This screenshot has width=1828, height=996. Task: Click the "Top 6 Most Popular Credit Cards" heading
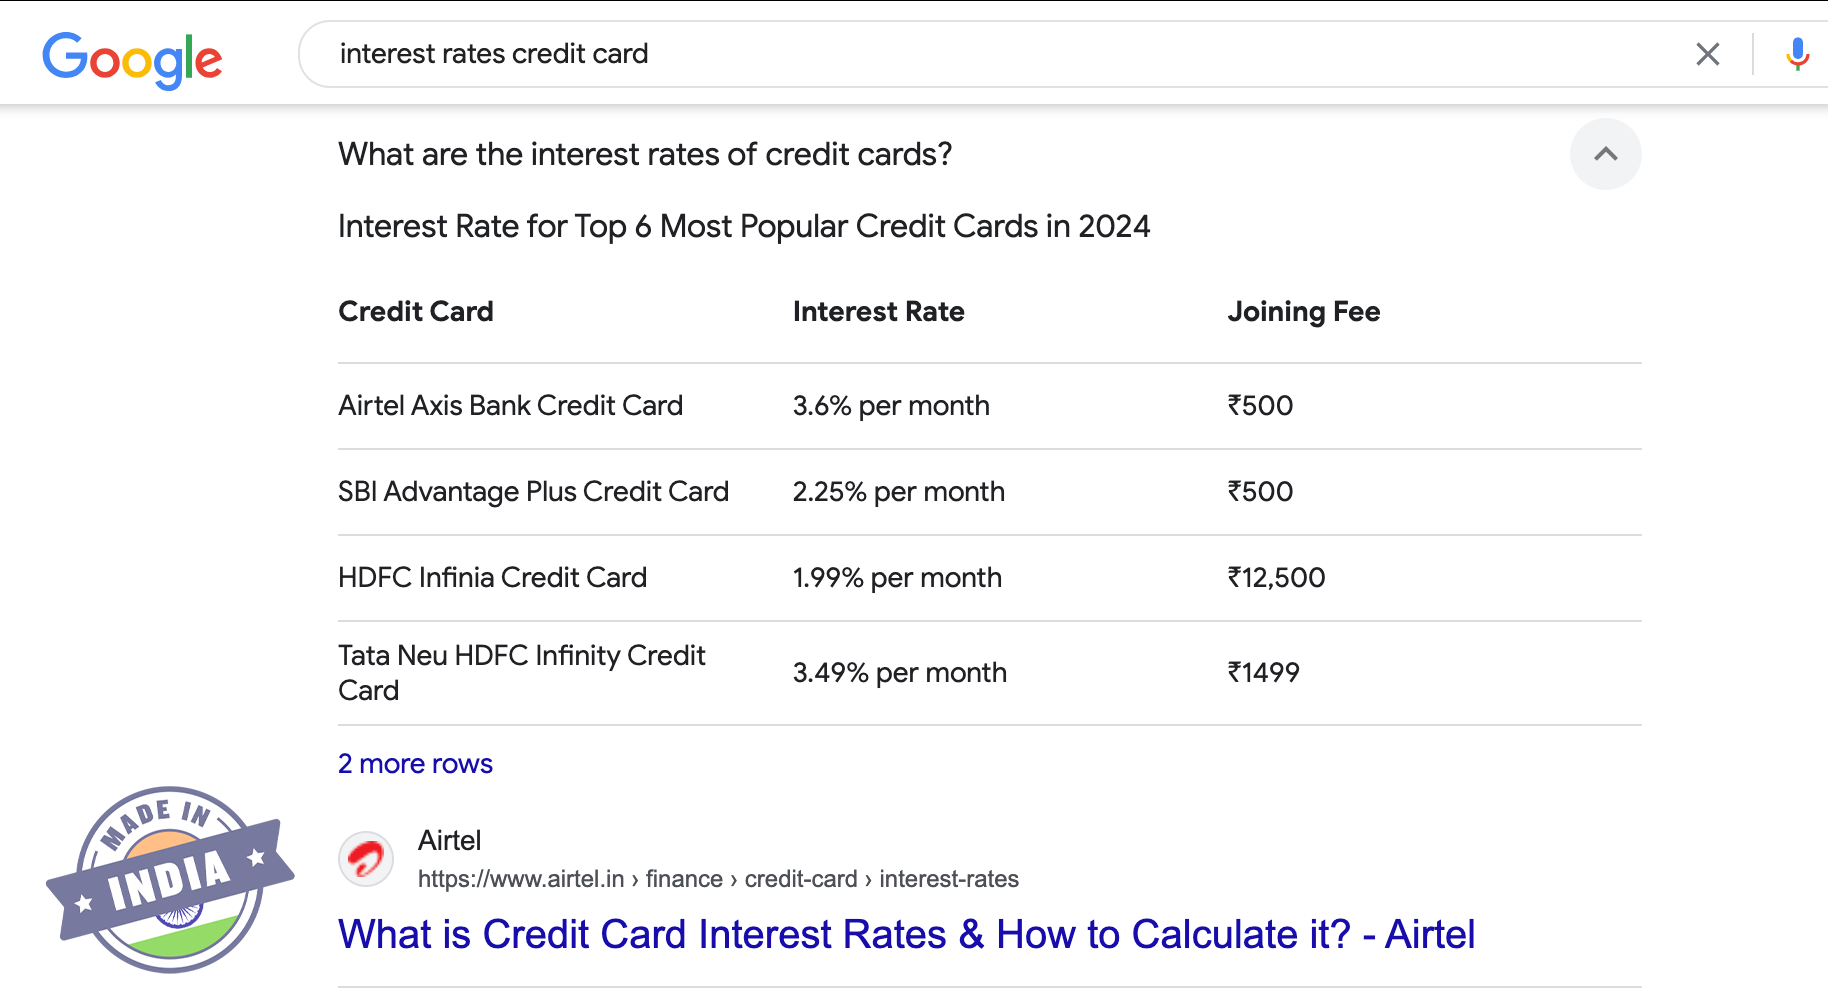[744, 227]
